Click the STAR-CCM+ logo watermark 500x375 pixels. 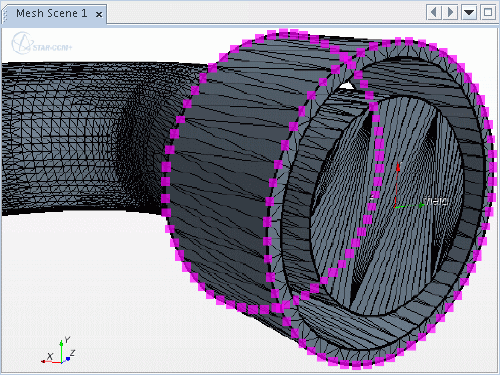tap(41, 43)
